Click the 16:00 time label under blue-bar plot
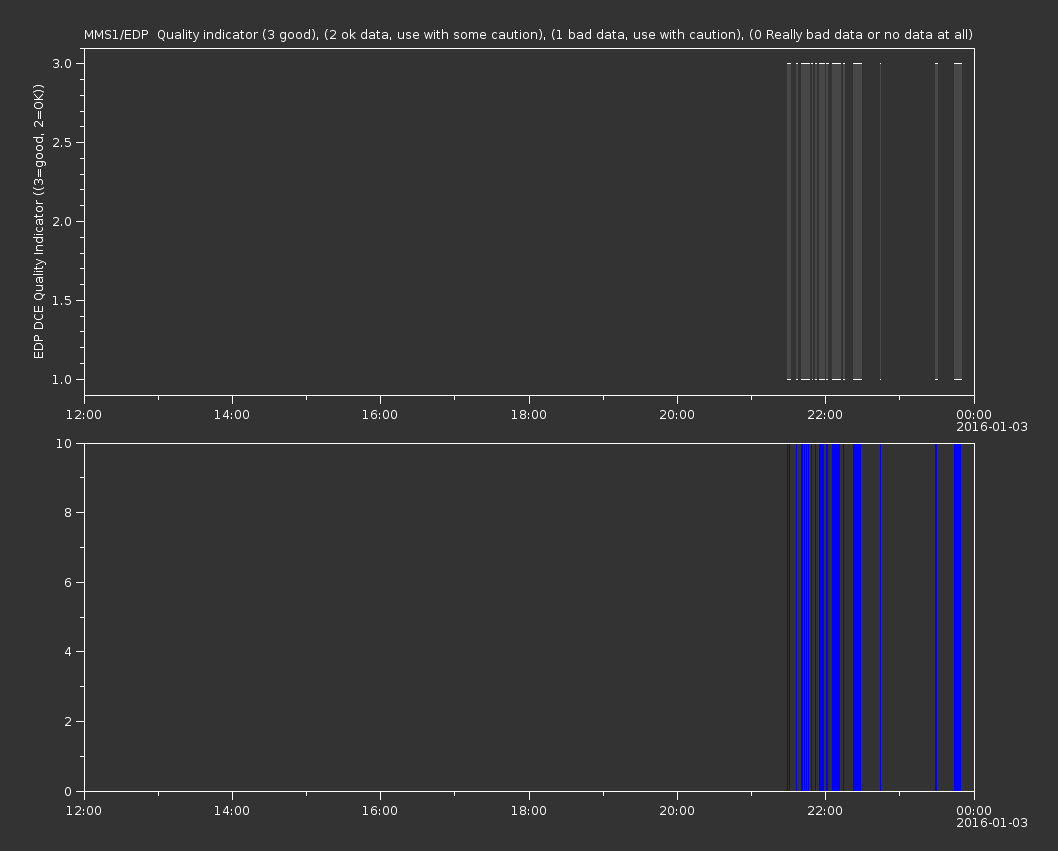 380,811
